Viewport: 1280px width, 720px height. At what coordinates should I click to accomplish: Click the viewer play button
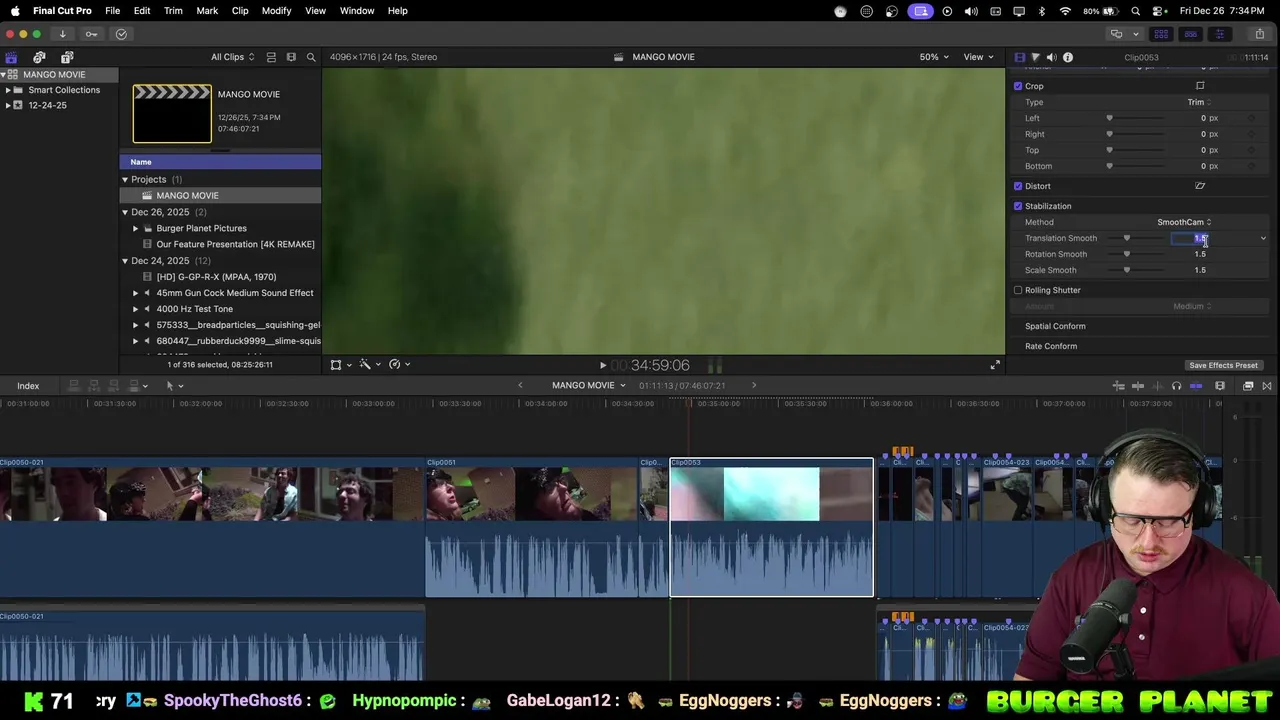602,366
